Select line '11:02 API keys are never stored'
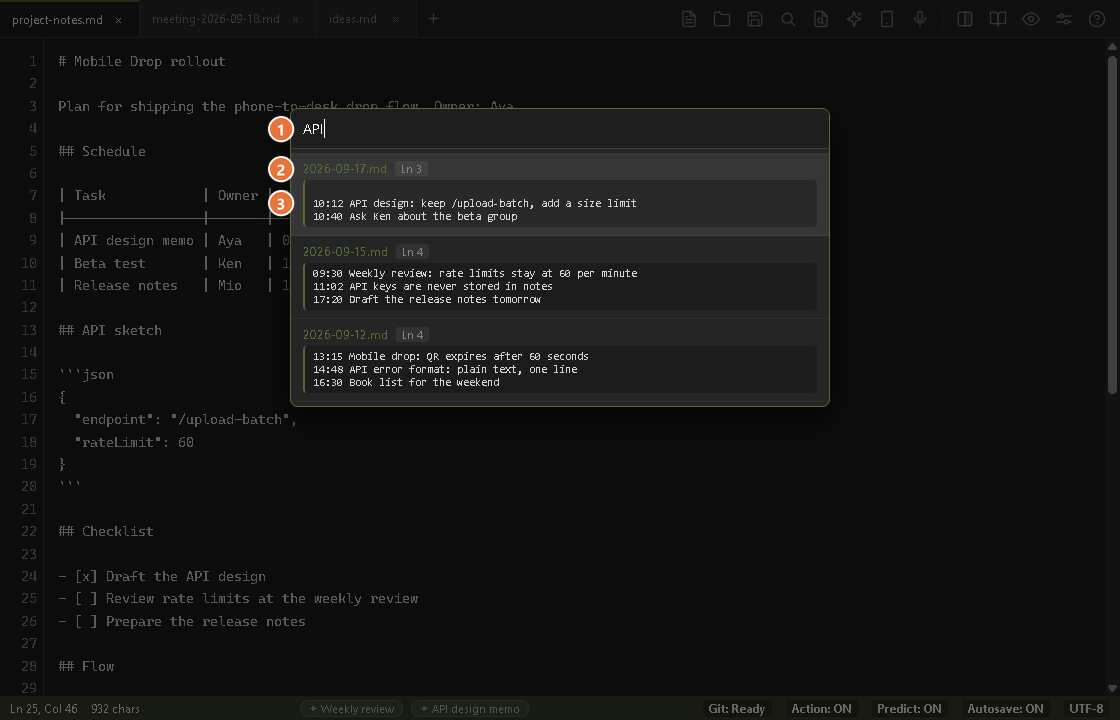This screenshot has height=720, width=1120. 433,286
